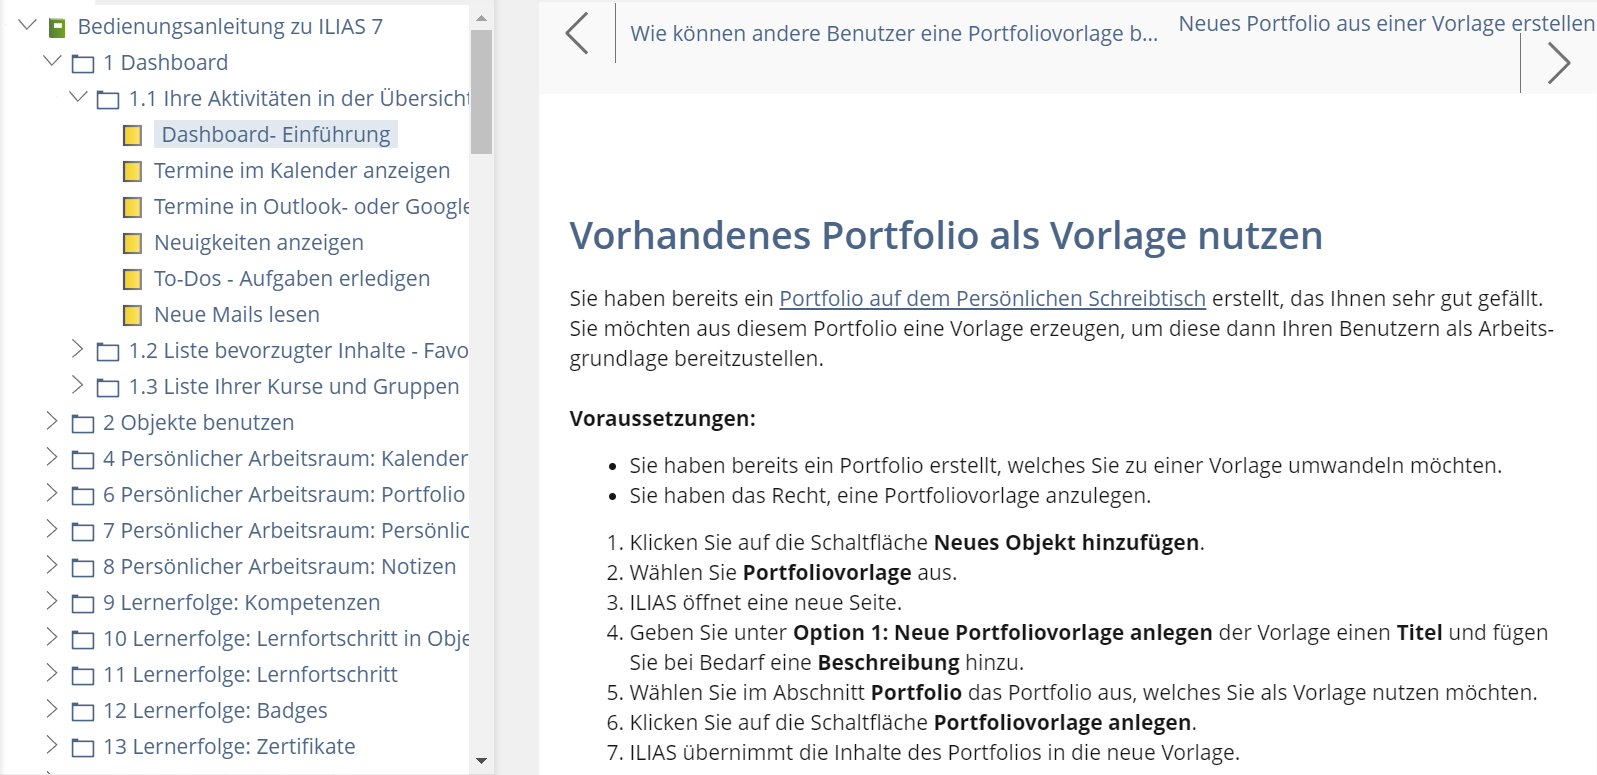Open link Portfolio auf dem Persönlichen Schreibtisch
1597x775 pixels.
(992, 298)
